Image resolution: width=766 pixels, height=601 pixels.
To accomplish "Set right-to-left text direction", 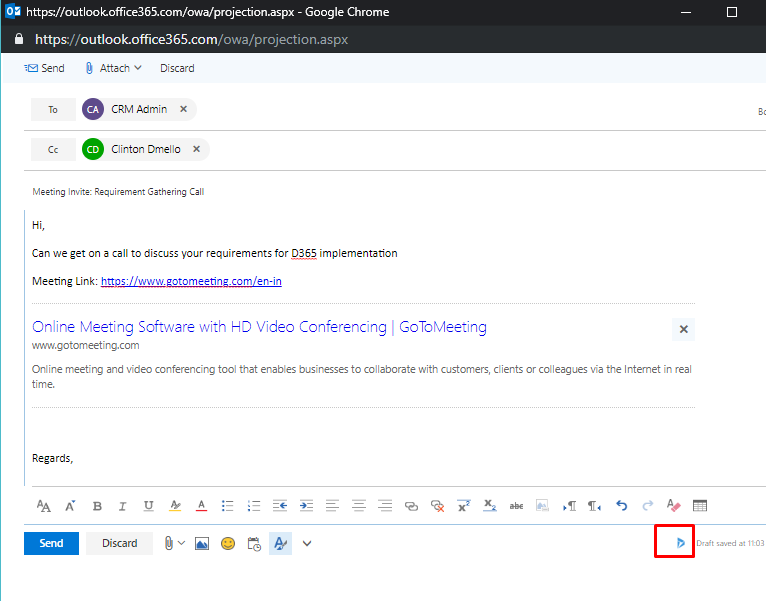I will (x=595, y=506).
